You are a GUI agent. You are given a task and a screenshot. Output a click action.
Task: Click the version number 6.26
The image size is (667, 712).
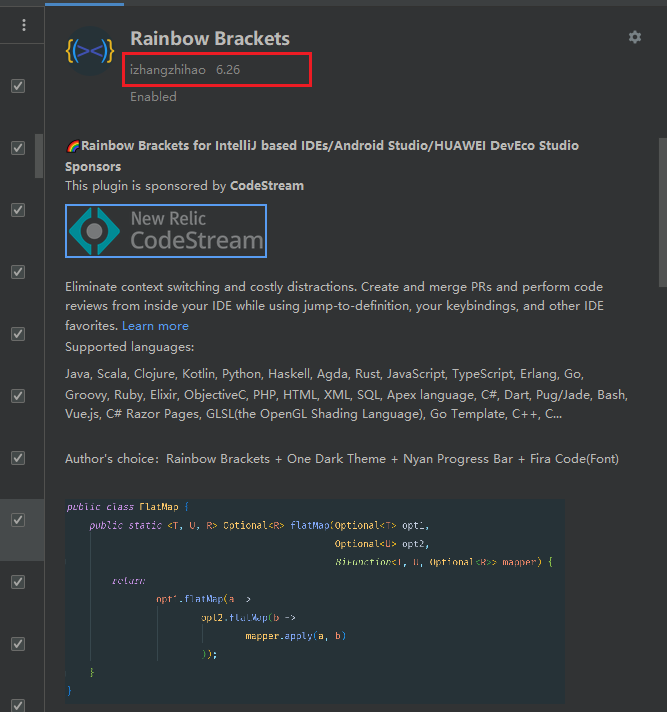(228, 69)
